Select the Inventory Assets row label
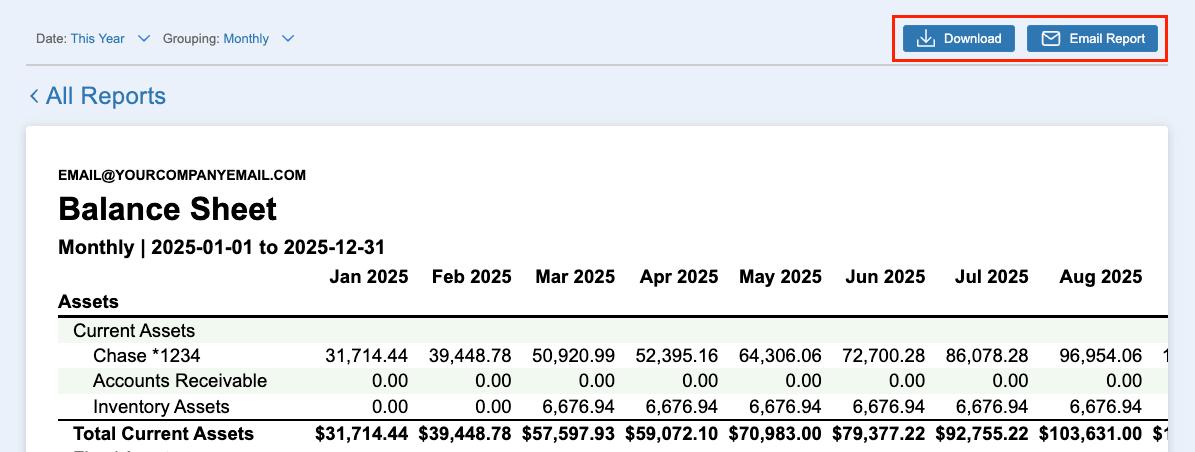 [x=161, y=407]
